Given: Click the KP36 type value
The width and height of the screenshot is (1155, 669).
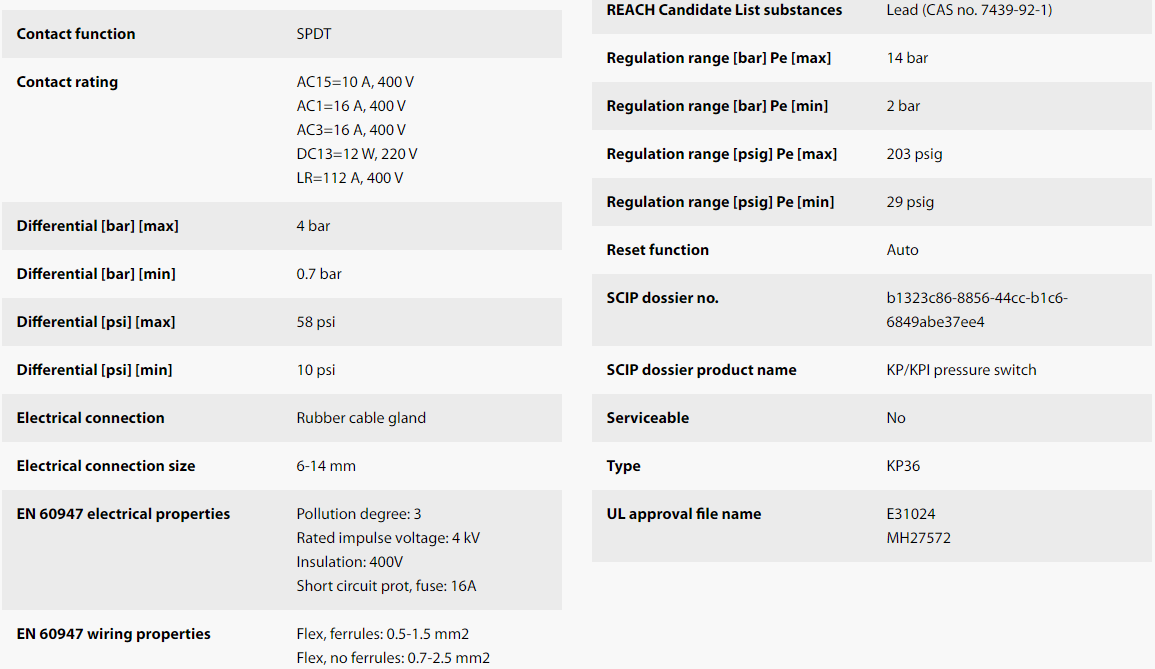Looking at the screenshot, I should tap(903, 466).
